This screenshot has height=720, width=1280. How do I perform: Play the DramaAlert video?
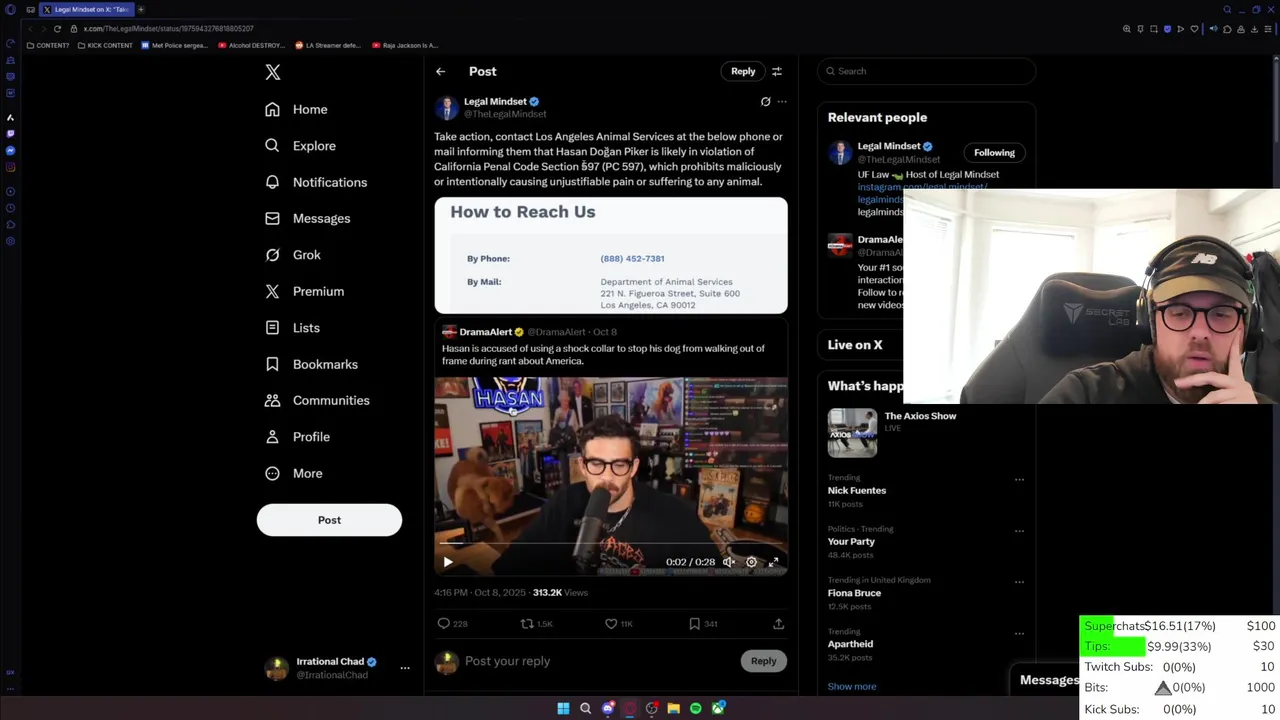448,562
